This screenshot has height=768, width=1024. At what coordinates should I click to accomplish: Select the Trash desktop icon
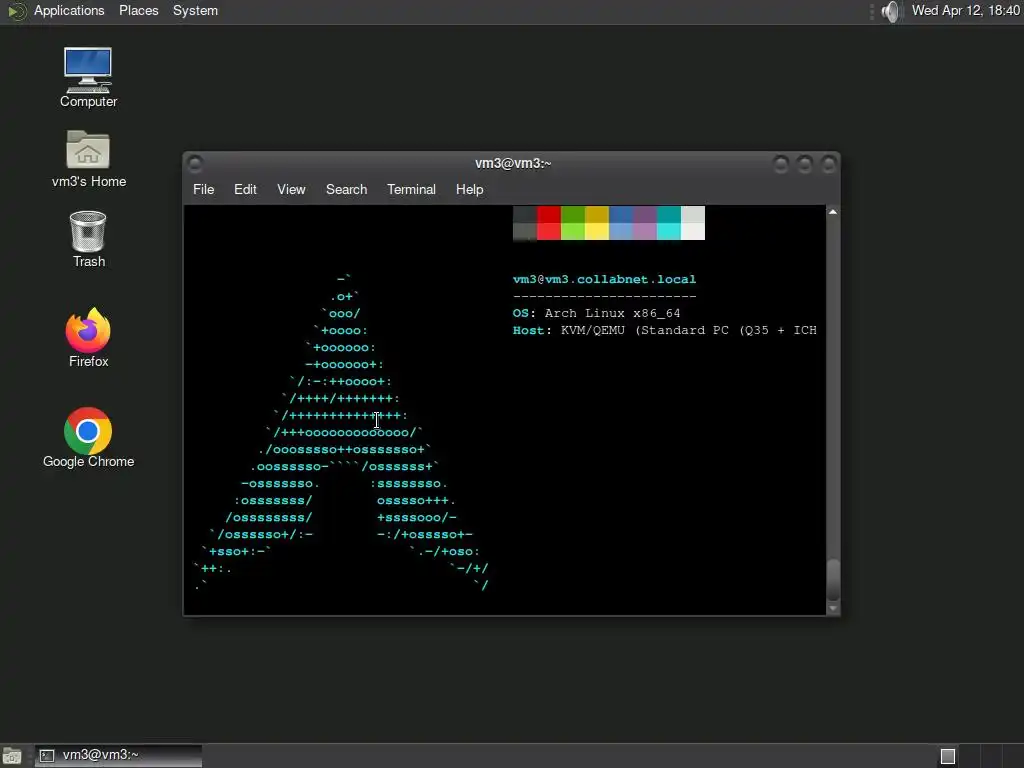point(88,239)
